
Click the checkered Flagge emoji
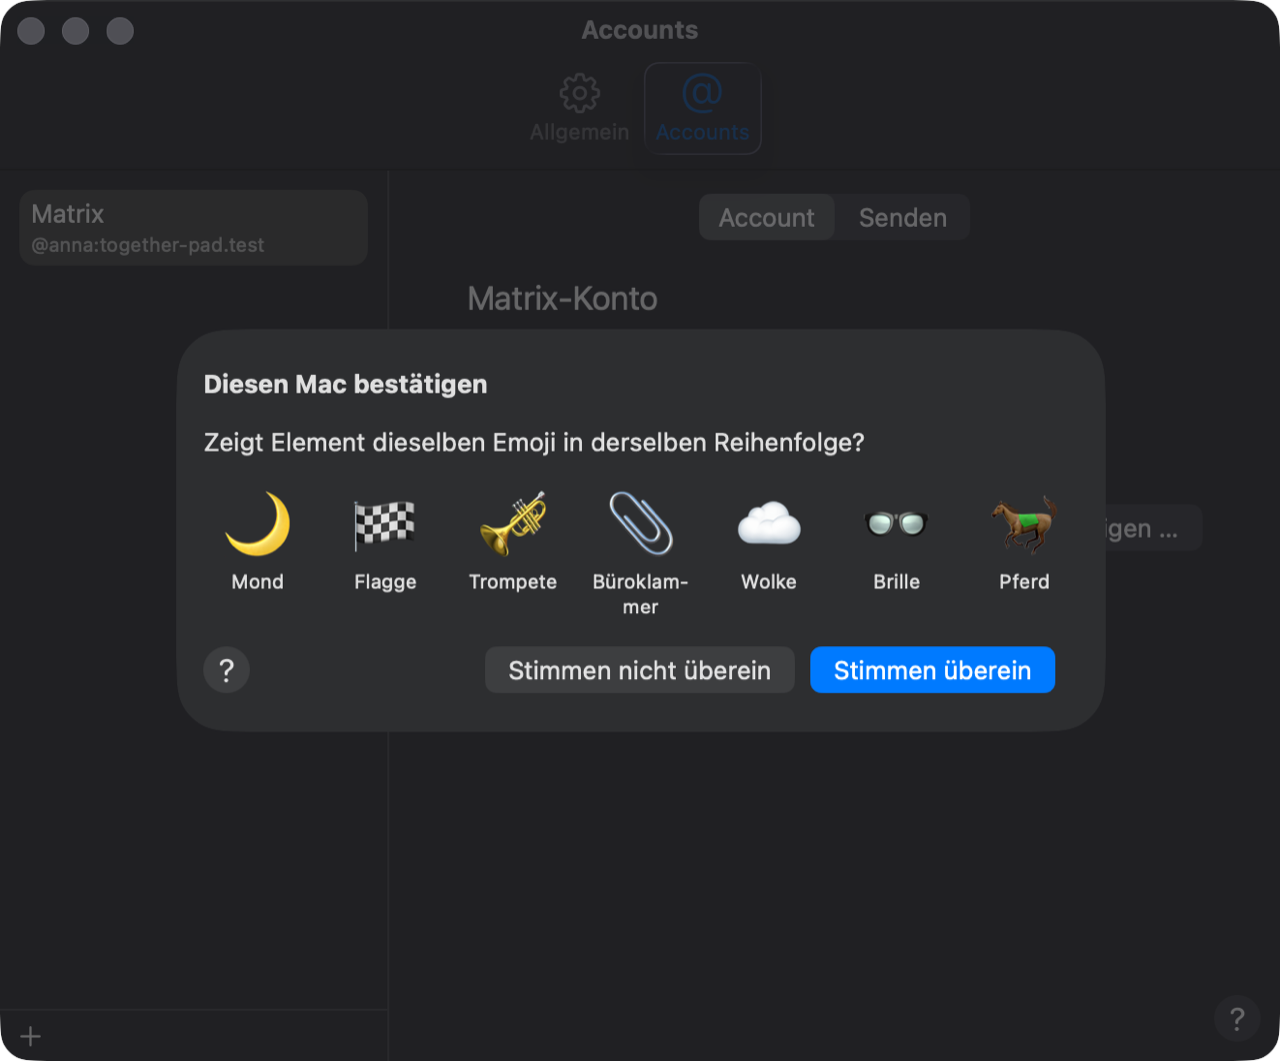385,524
